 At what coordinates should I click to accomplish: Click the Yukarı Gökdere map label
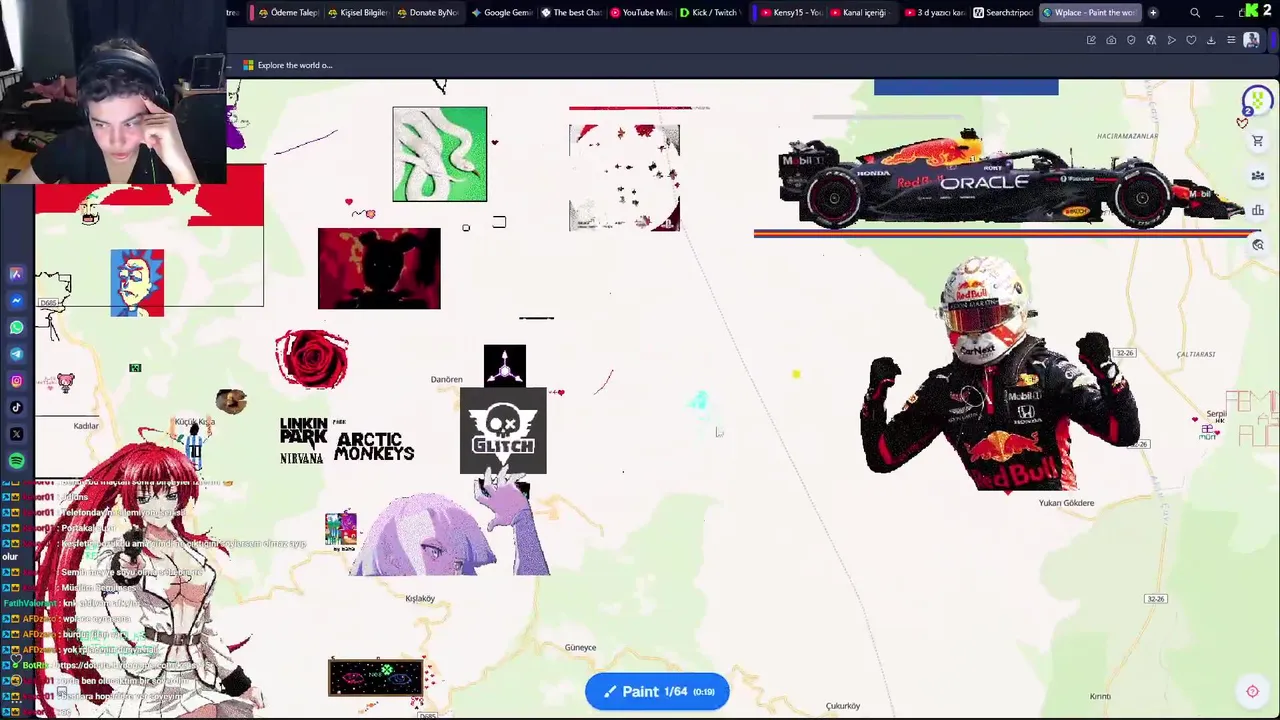(x=1066, y=503)
